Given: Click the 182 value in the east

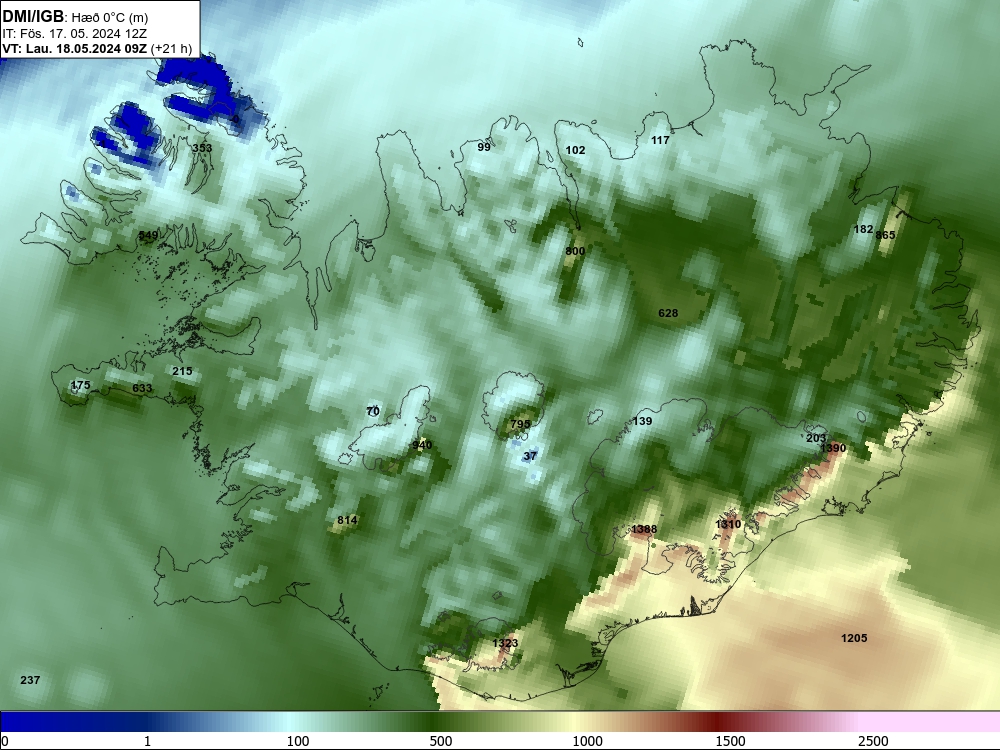Looking at the screenshot, I should (x=863, y=230).
